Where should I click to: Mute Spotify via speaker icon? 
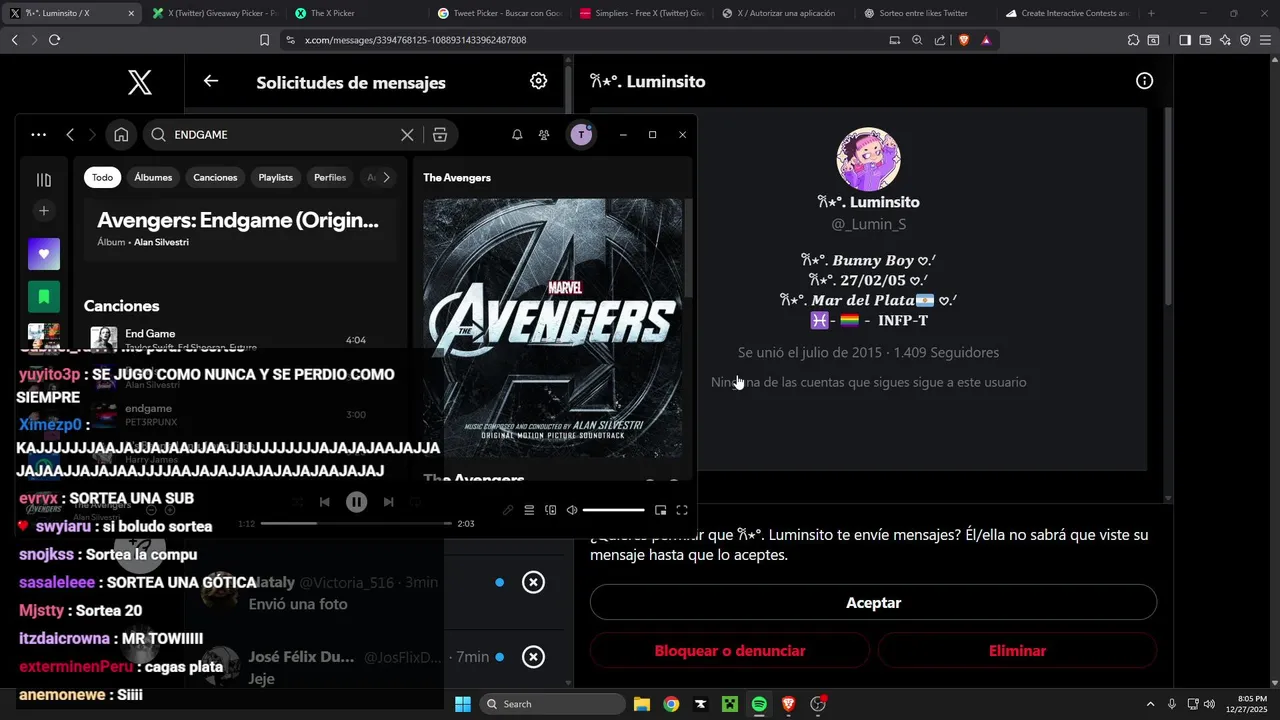click(572, 510)
